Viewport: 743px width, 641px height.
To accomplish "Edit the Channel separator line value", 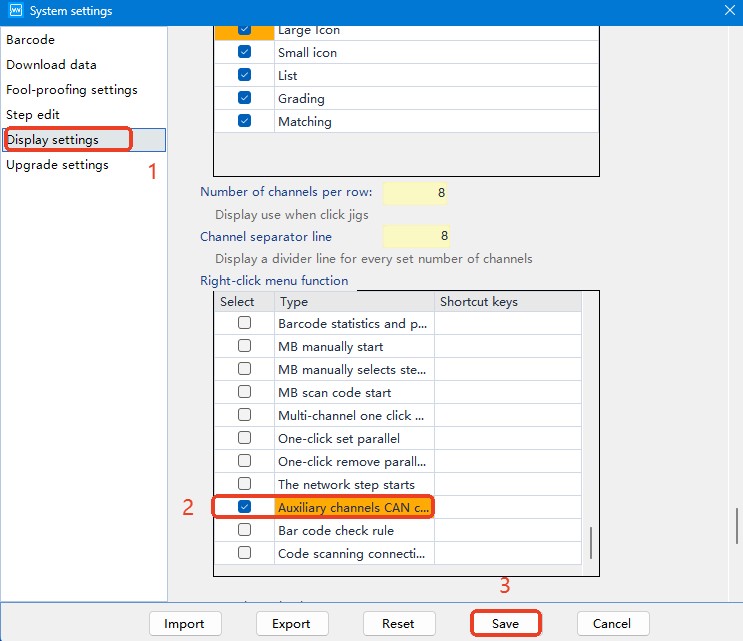I will [x=416, y=237].
